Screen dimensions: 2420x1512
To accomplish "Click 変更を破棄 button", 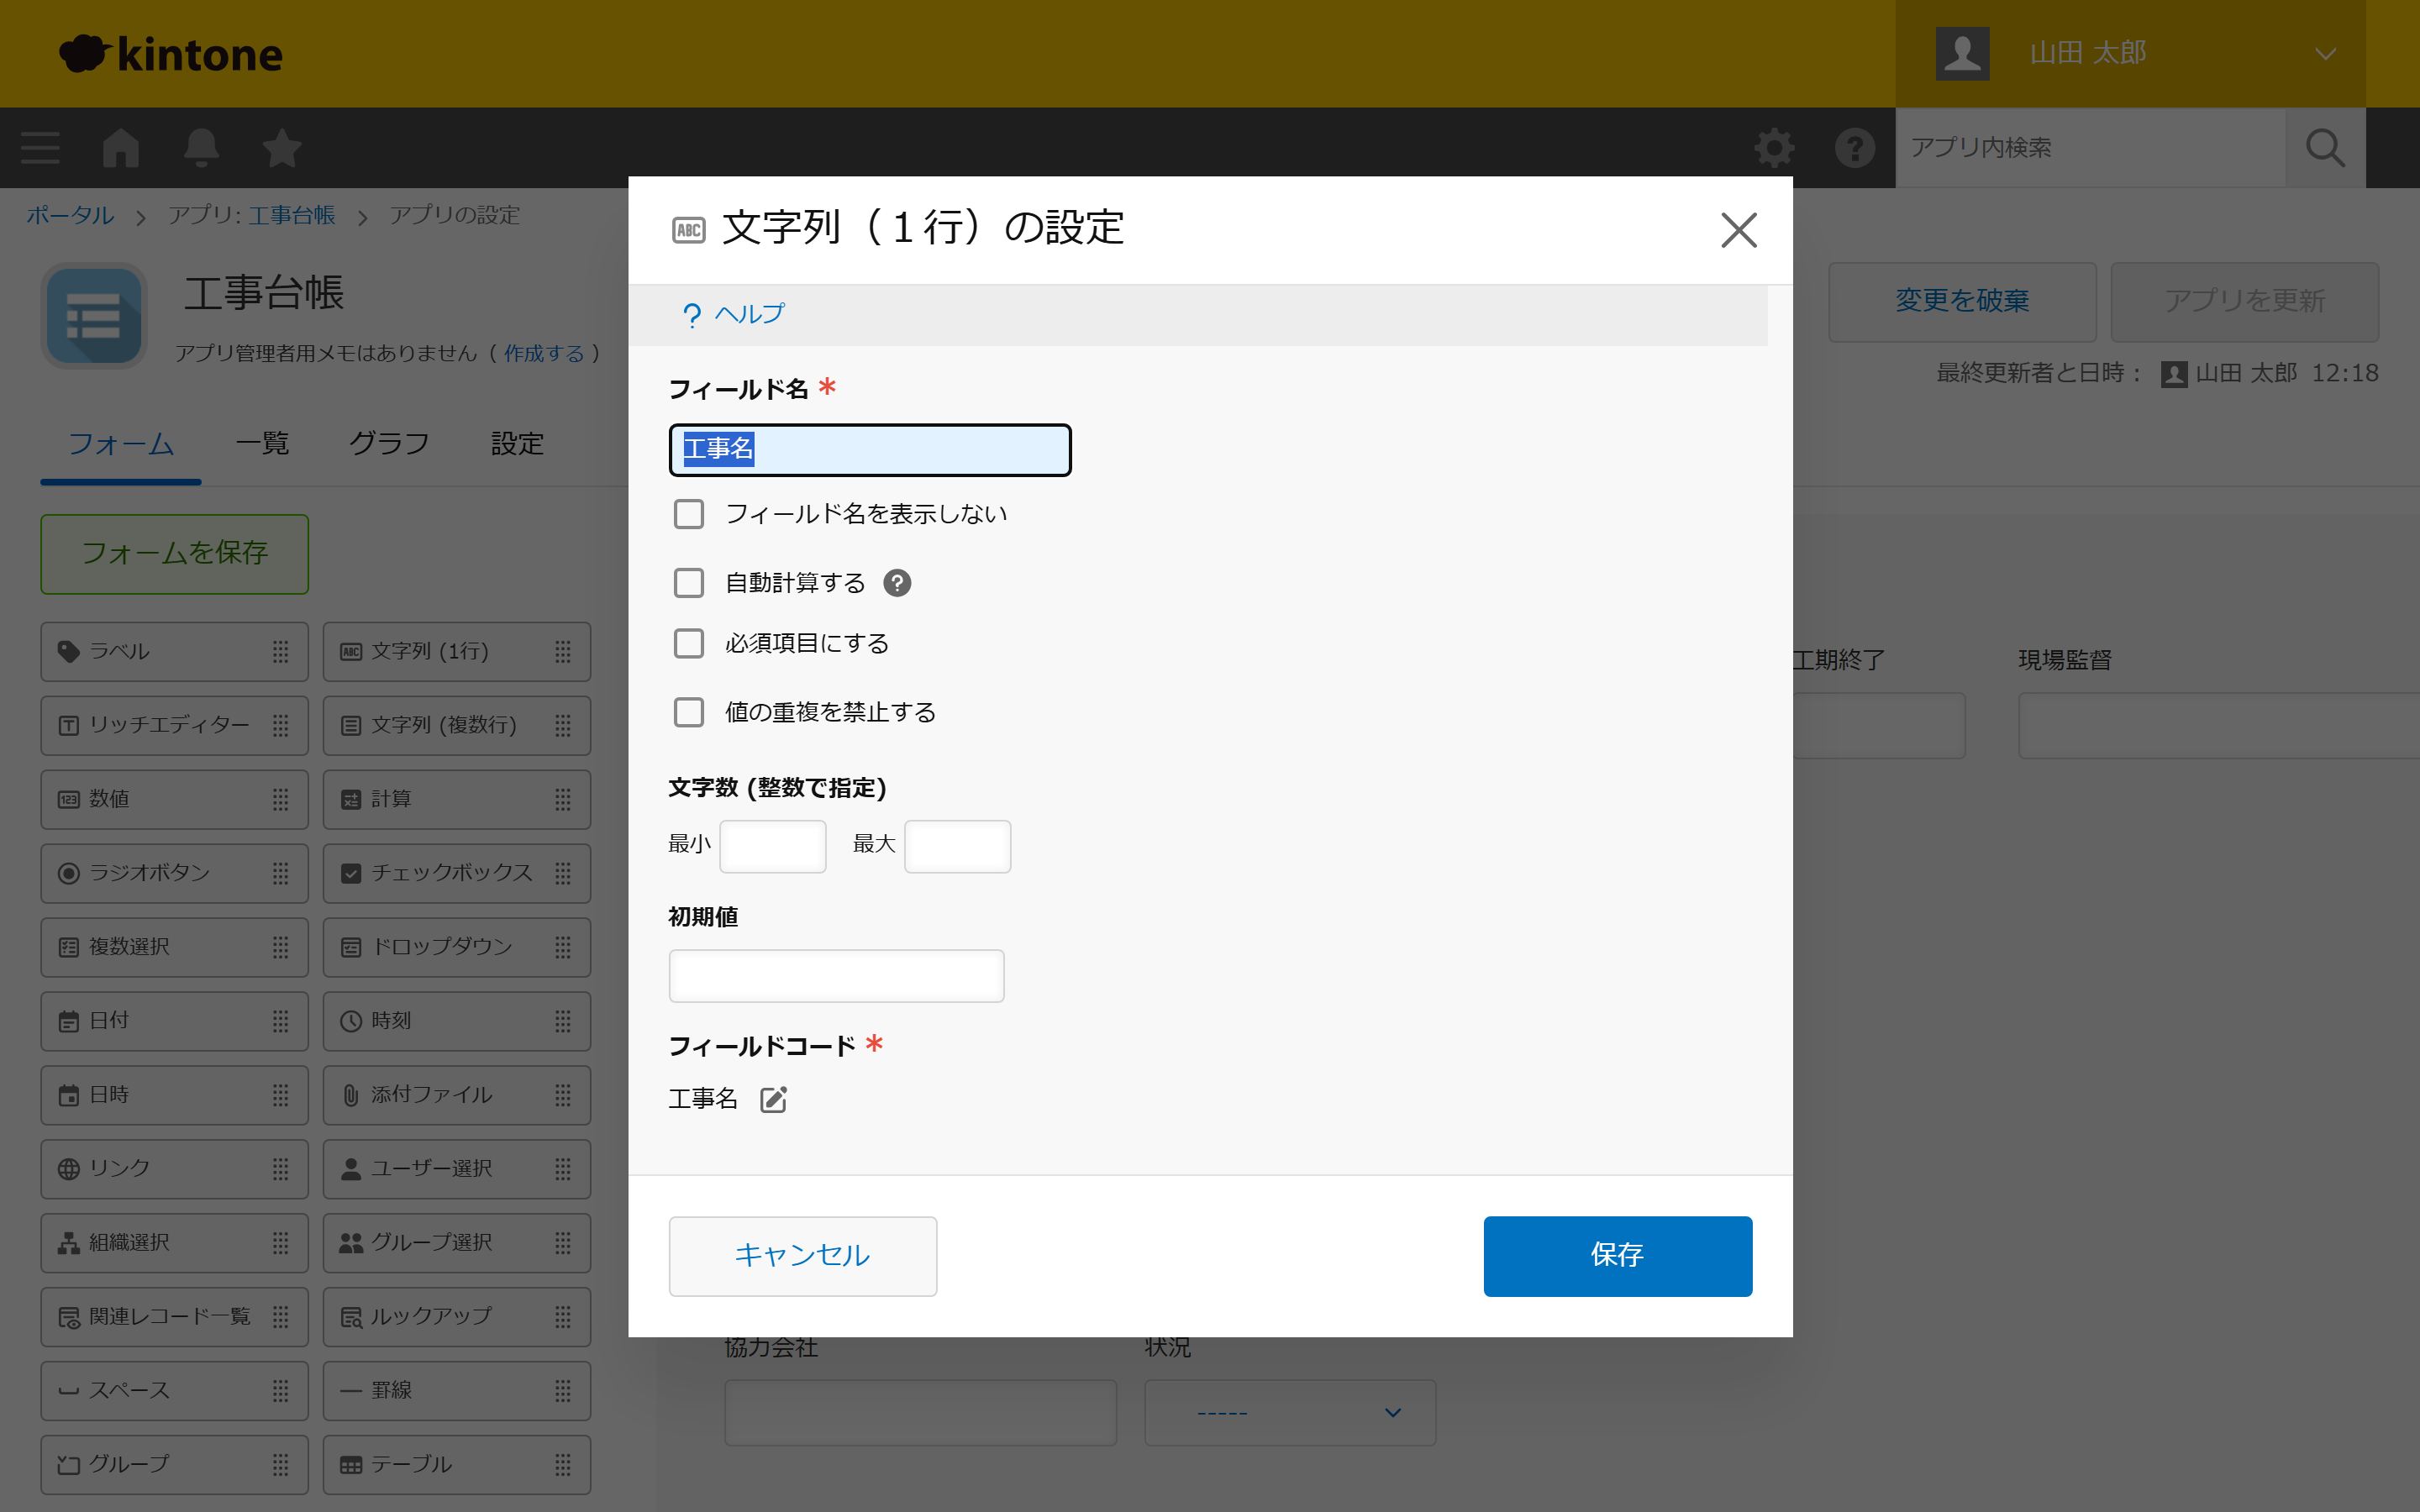I will 1962,302.
